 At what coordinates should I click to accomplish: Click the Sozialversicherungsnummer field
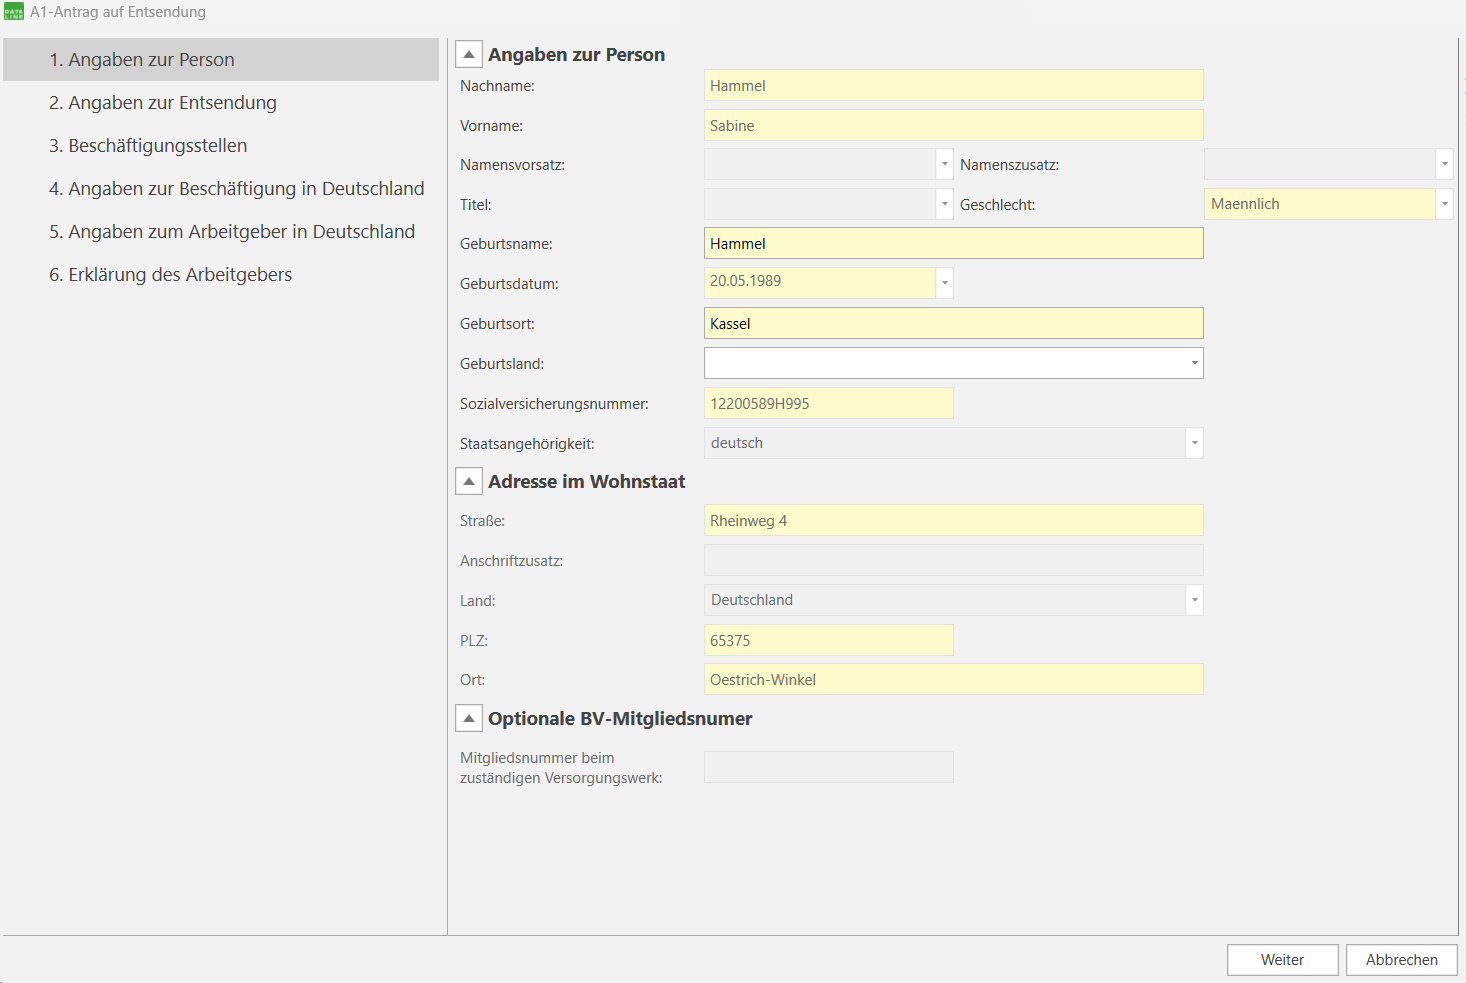coord(828,404)
